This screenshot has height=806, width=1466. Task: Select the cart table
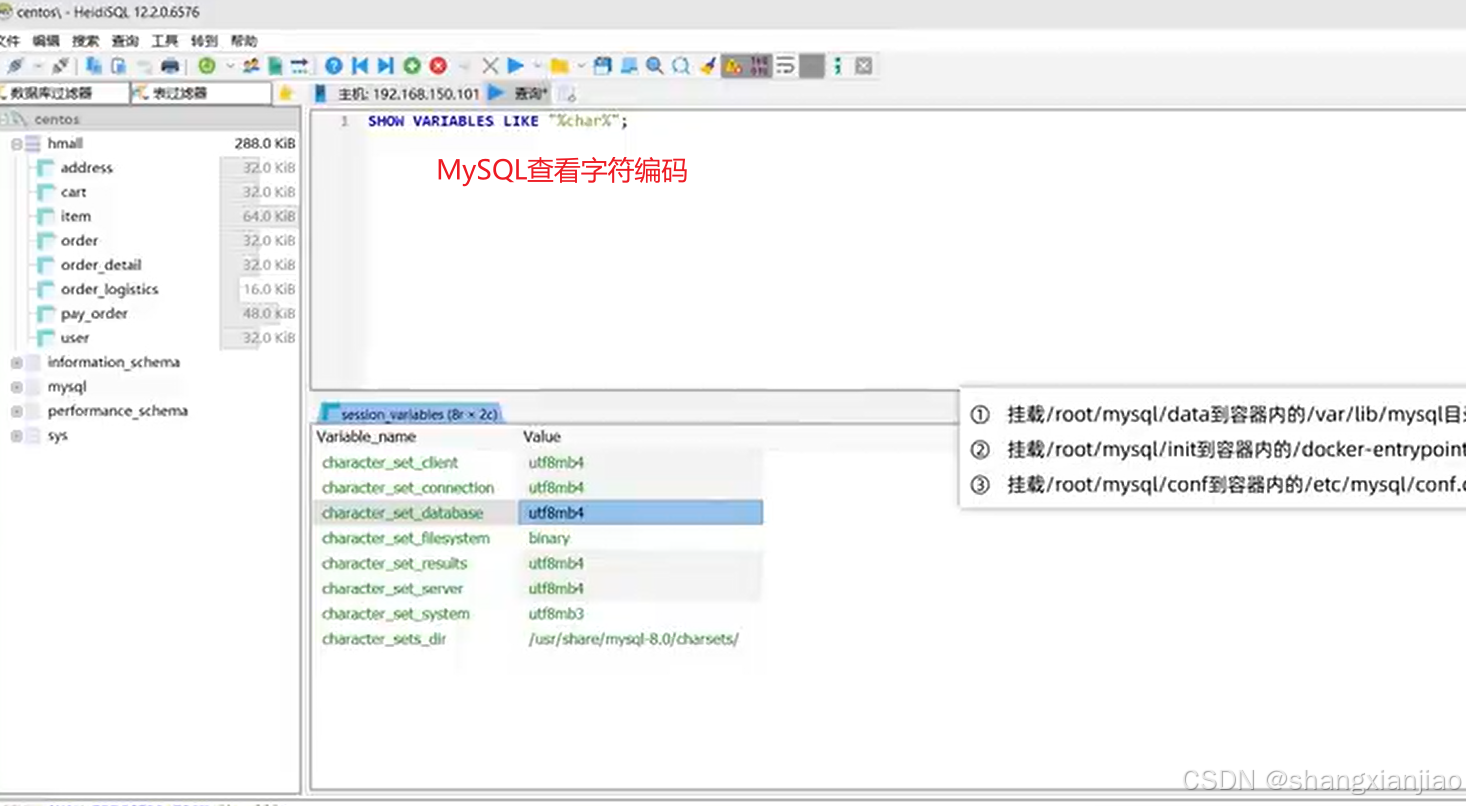pyautogui.click(x=73, y=192)
